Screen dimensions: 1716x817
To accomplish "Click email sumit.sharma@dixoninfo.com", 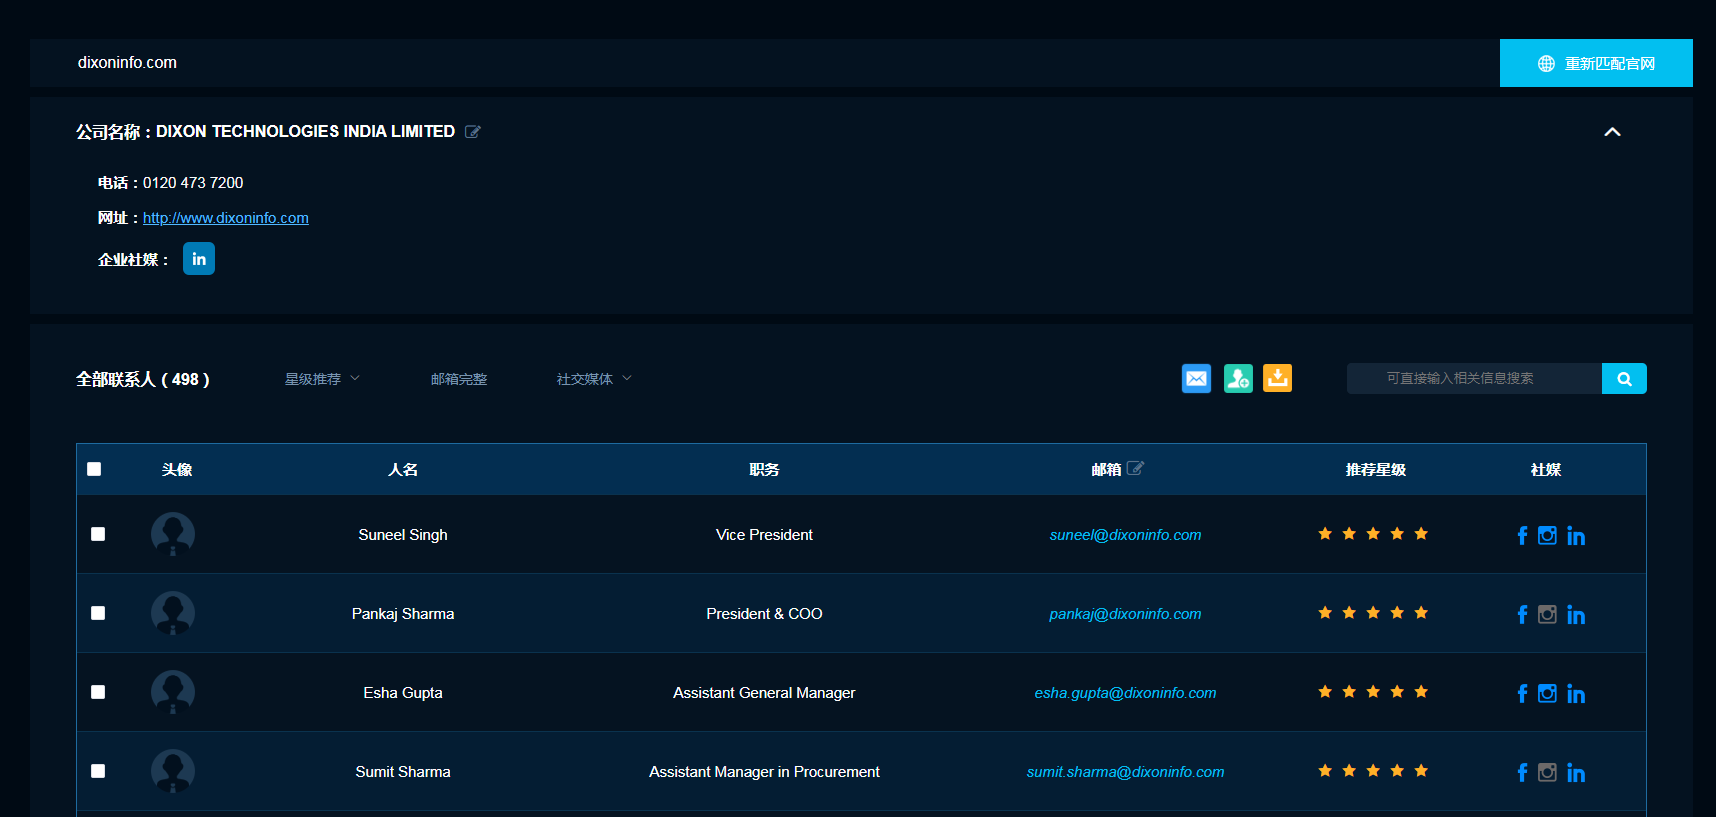I will click(1125, 772).
